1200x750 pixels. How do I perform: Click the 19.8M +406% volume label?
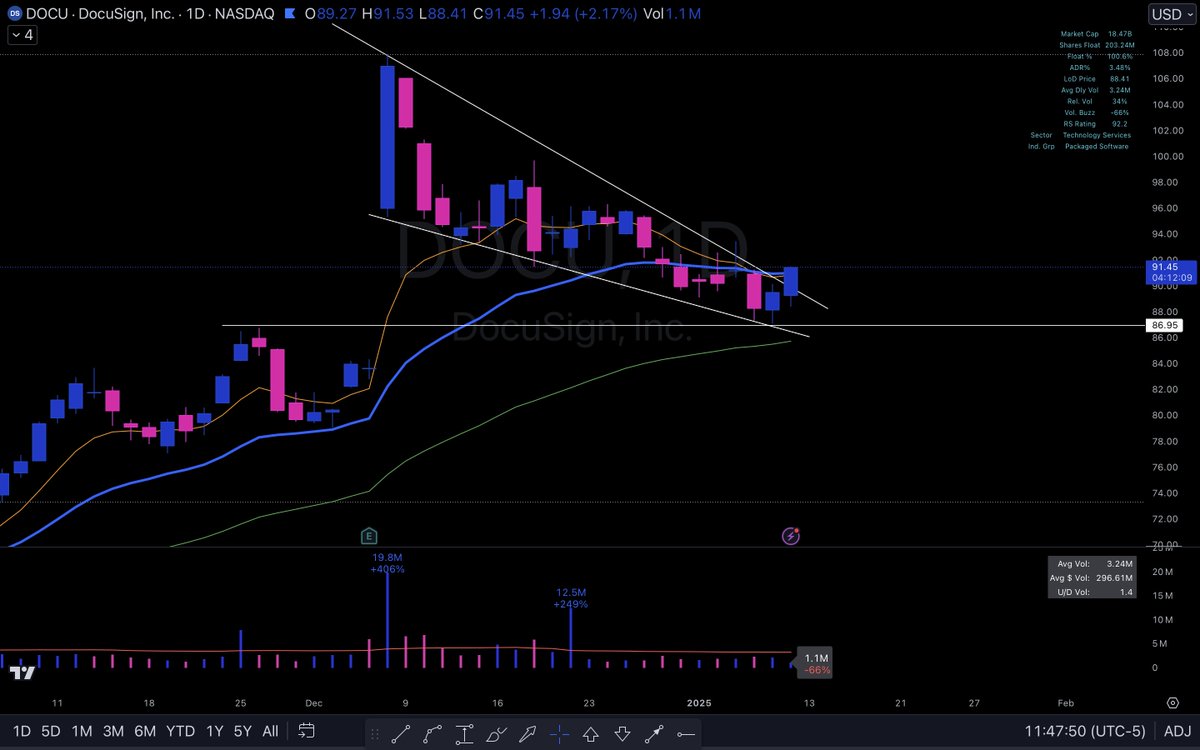coord(387,563)
